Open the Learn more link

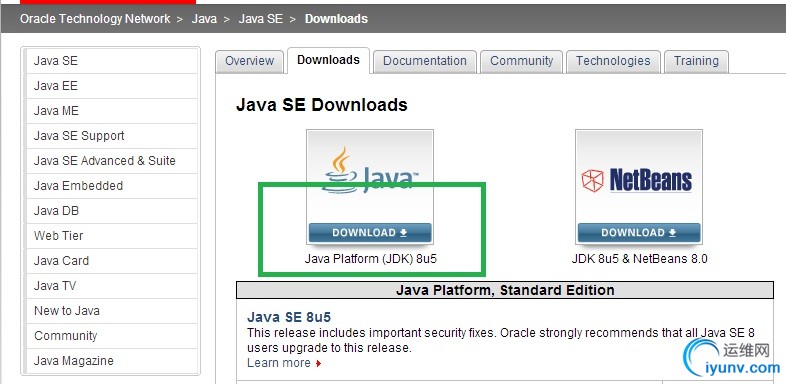click(279, 363)
